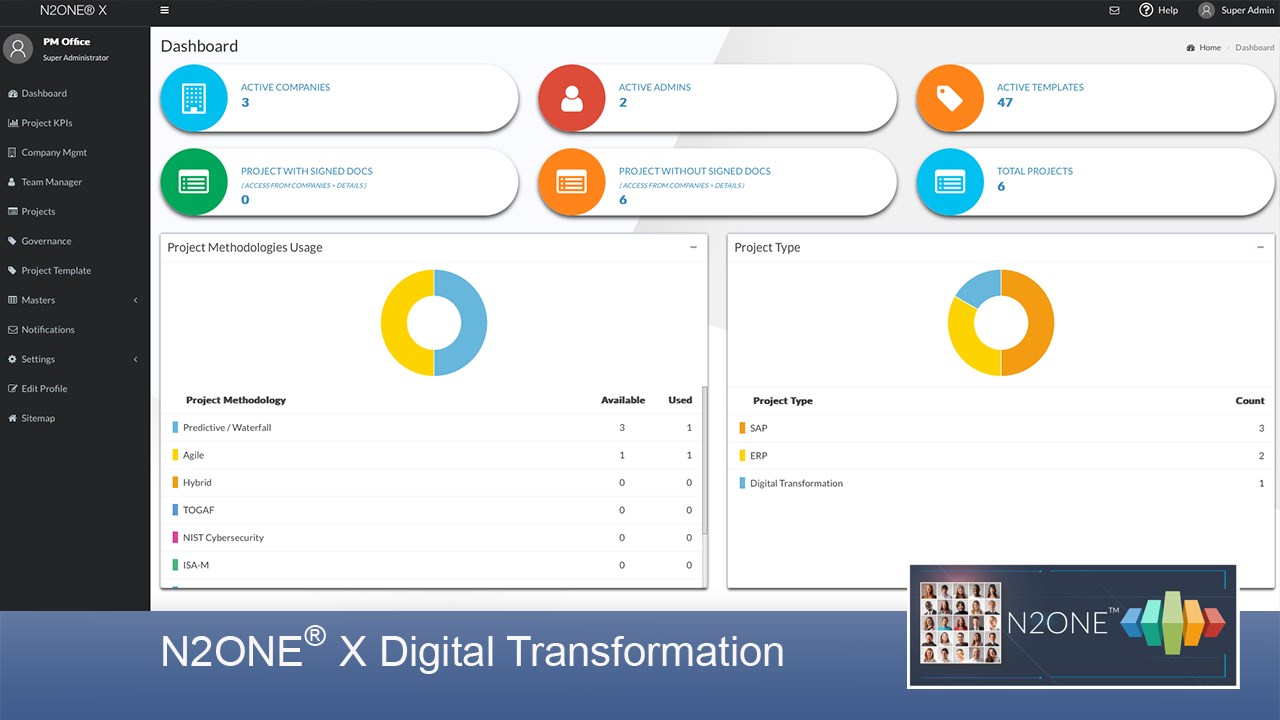Collapse the Project Type panel

tap(1260, 247)
